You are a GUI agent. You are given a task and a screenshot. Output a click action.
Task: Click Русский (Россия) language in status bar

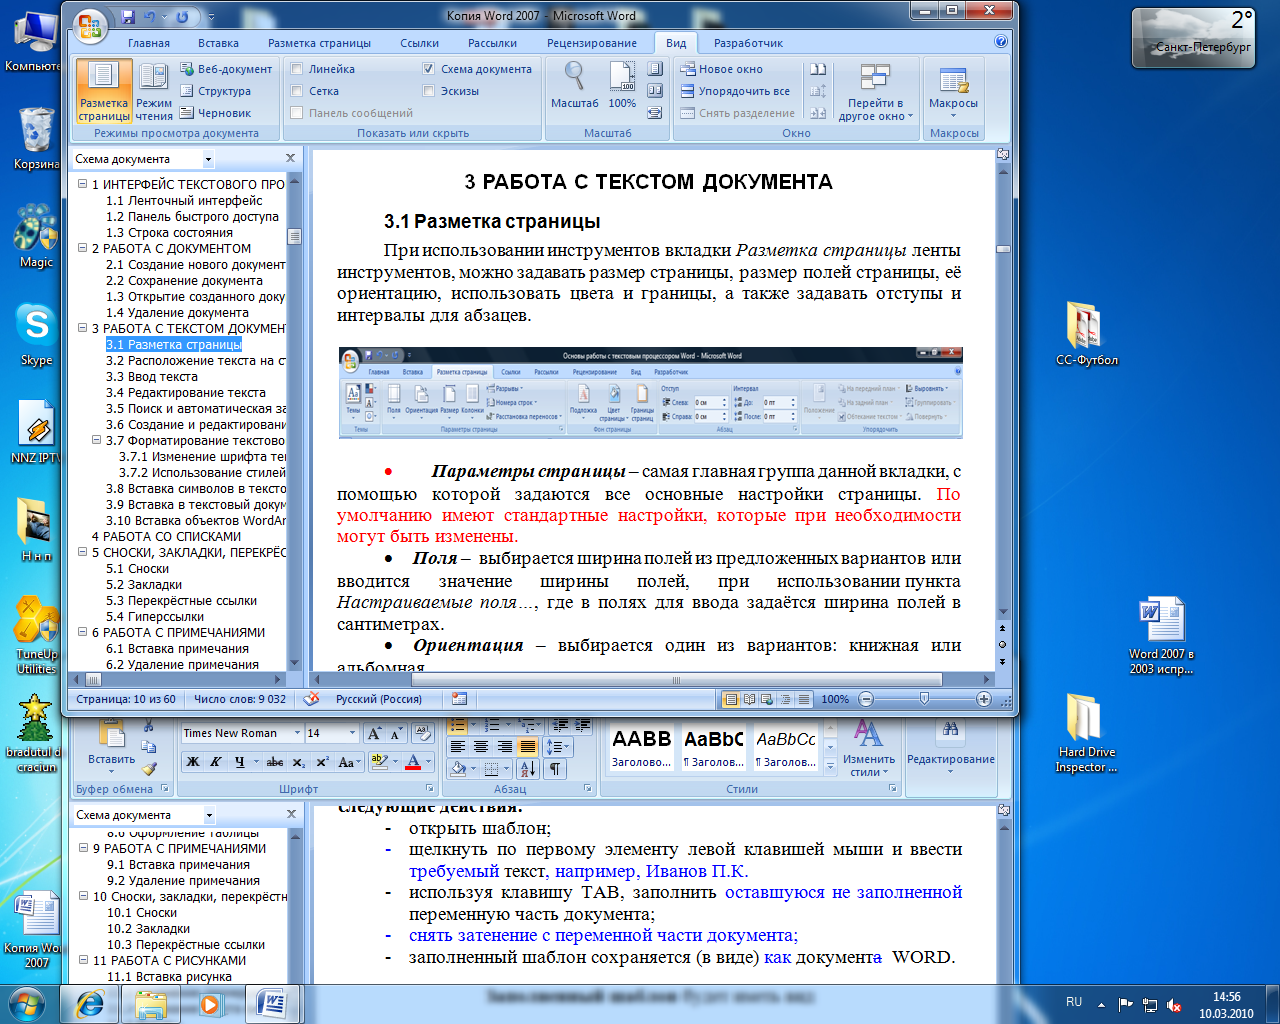coord(378,699)
